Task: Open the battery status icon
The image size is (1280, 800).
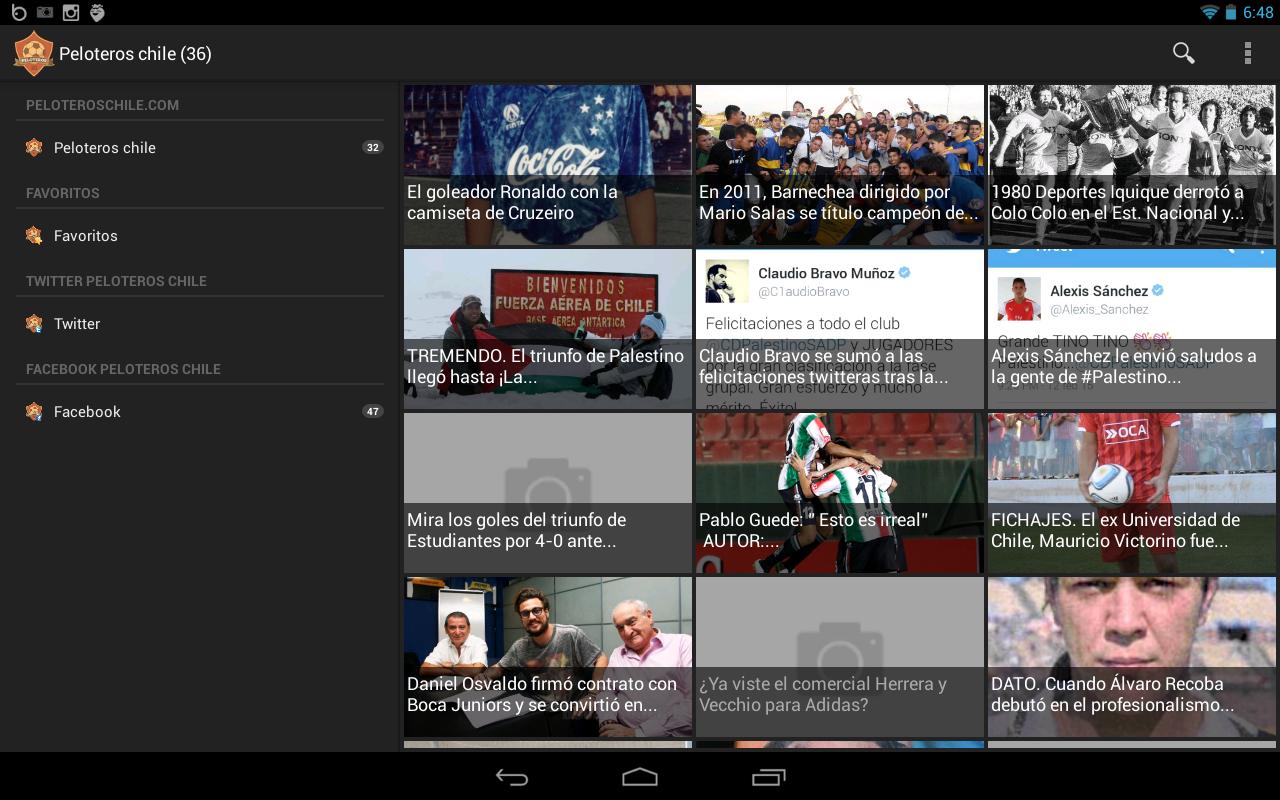Action: [x=1231, y=12]
